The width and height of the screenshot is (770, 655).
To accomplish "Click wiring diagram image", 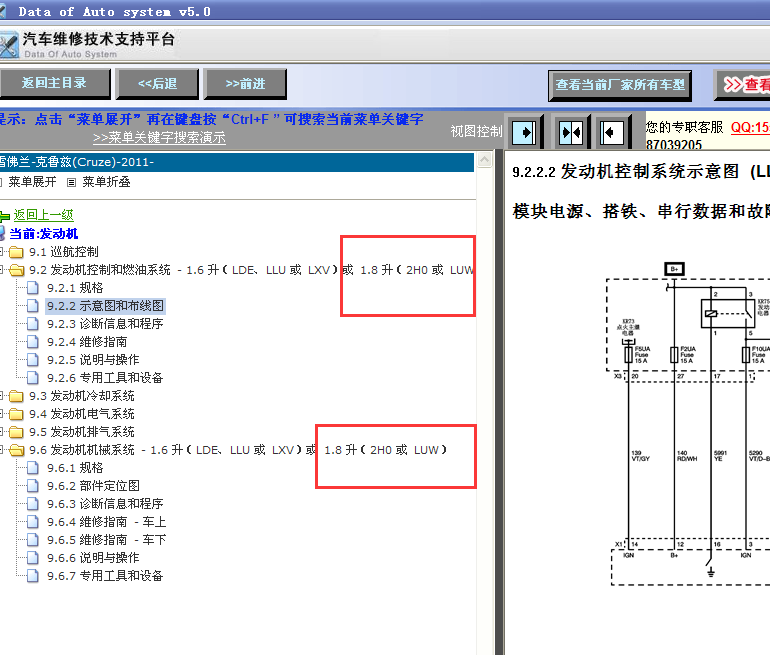I will [x=688, y=425].
